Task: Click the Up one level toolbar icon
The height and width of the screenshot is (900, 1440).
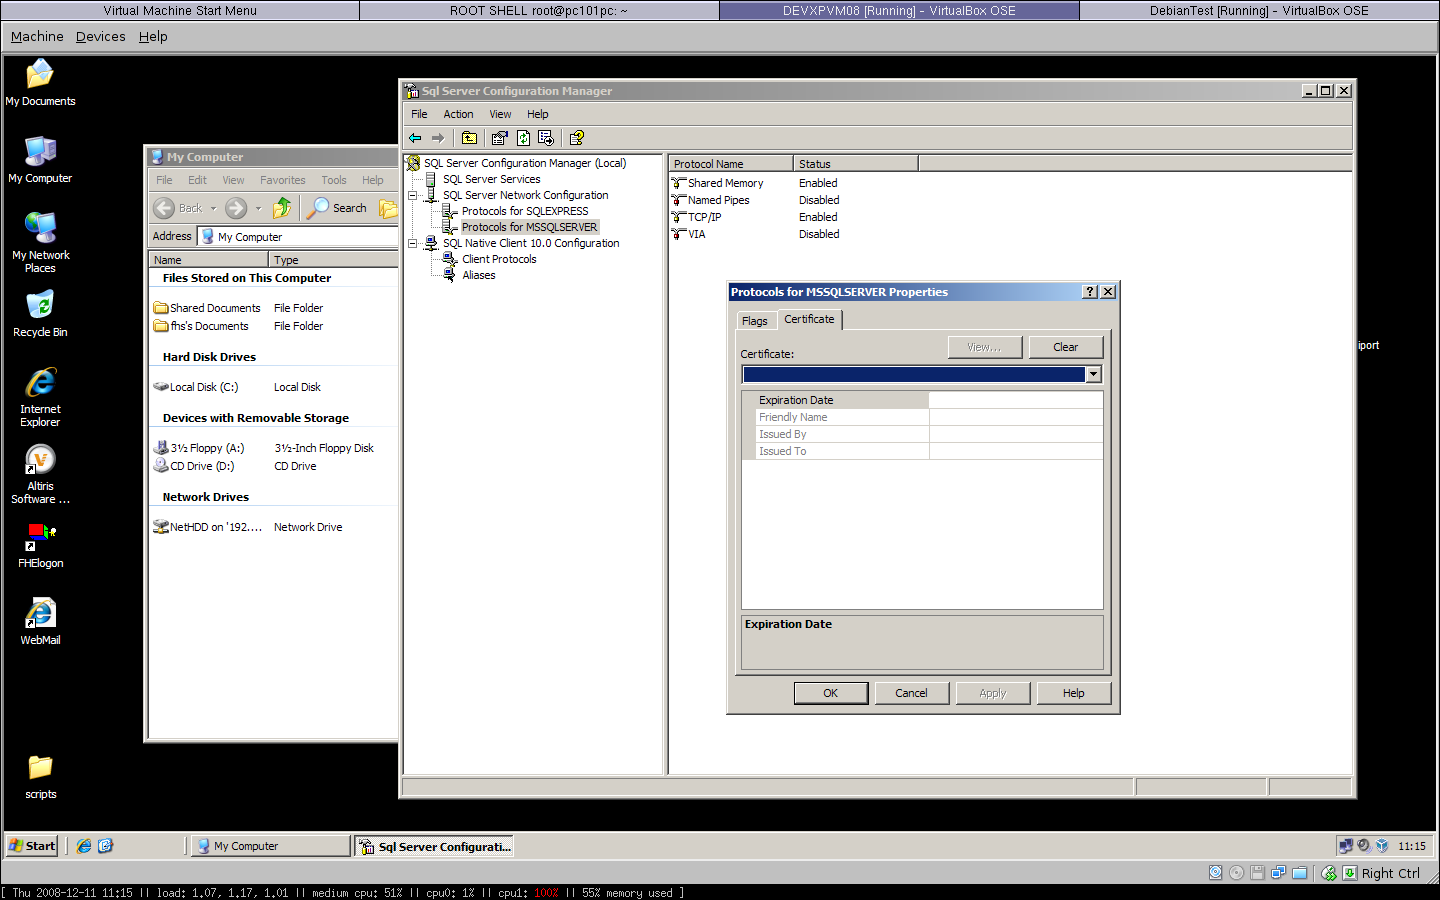Action: coord(469,138)
